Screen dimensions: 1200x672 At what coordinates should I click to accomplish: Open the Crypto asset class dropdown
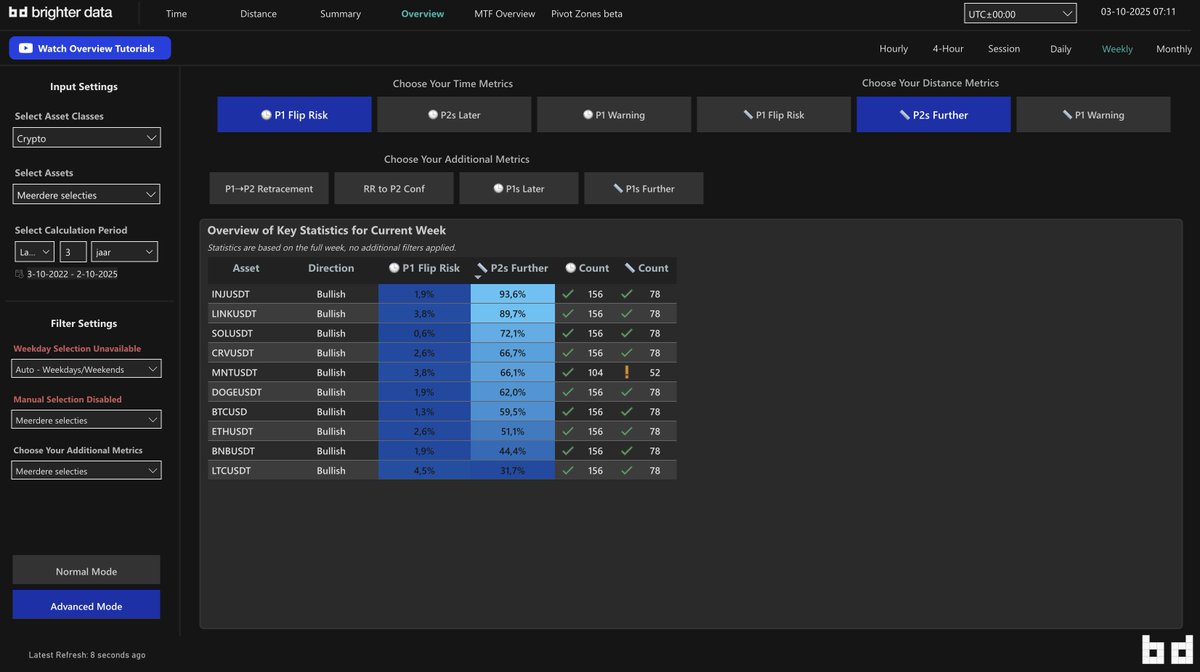87,138
